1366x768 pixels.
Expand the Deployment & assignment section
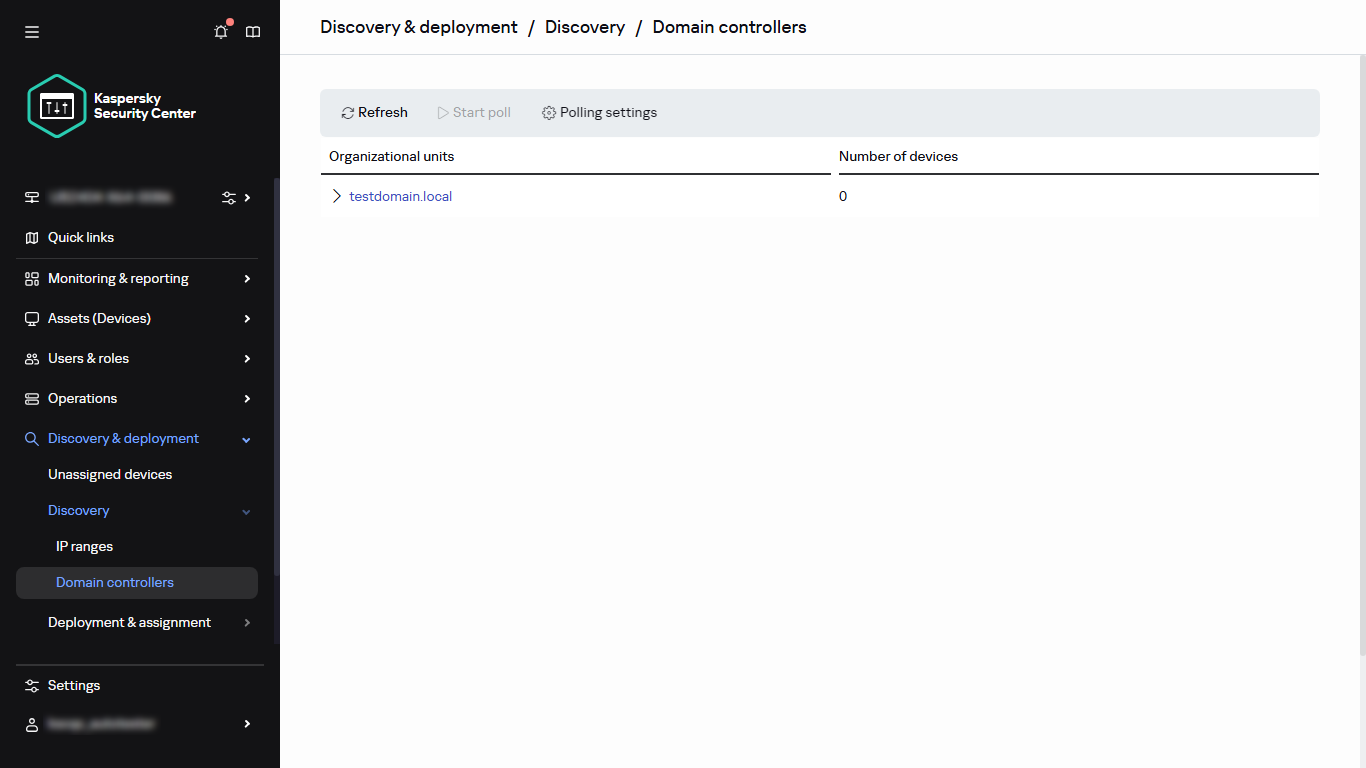point(246,622)
